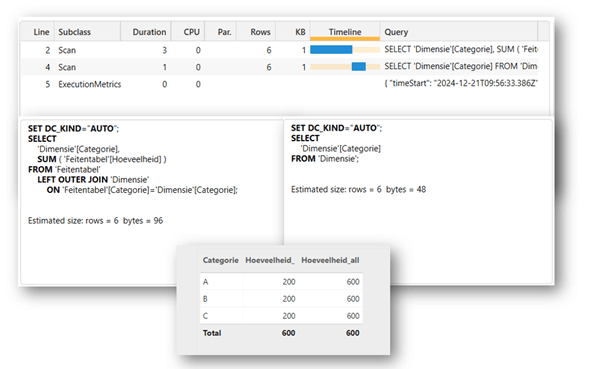Click the Hoeveelheid_all column header

[330, 260]
